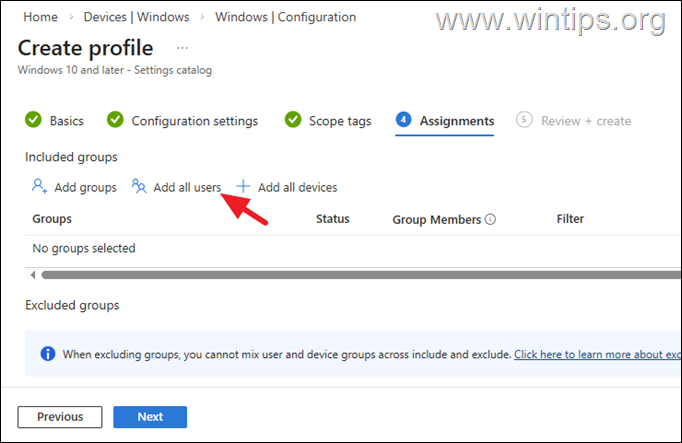Viewport: 682px width, 443px height.
Task: Click the Filter column header
Action: coord(570,219)
